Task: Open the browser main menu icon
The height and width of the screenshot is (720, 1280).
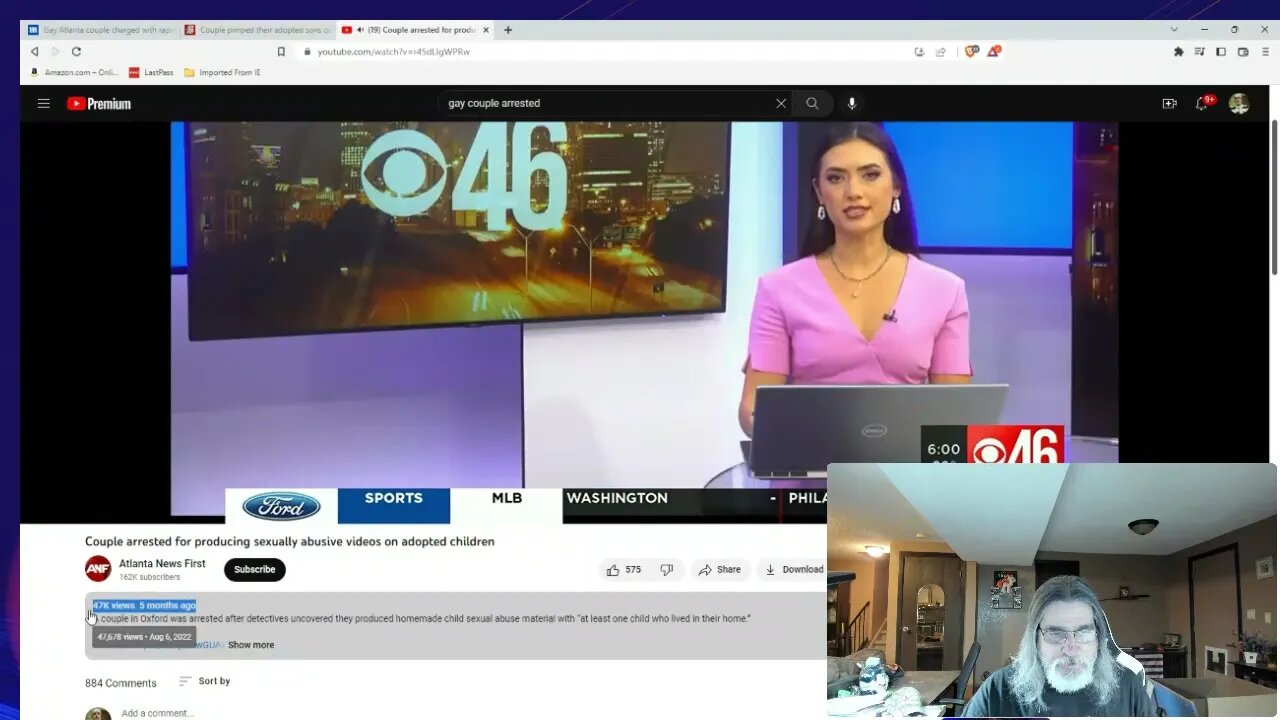Action: click(1264, 51)
